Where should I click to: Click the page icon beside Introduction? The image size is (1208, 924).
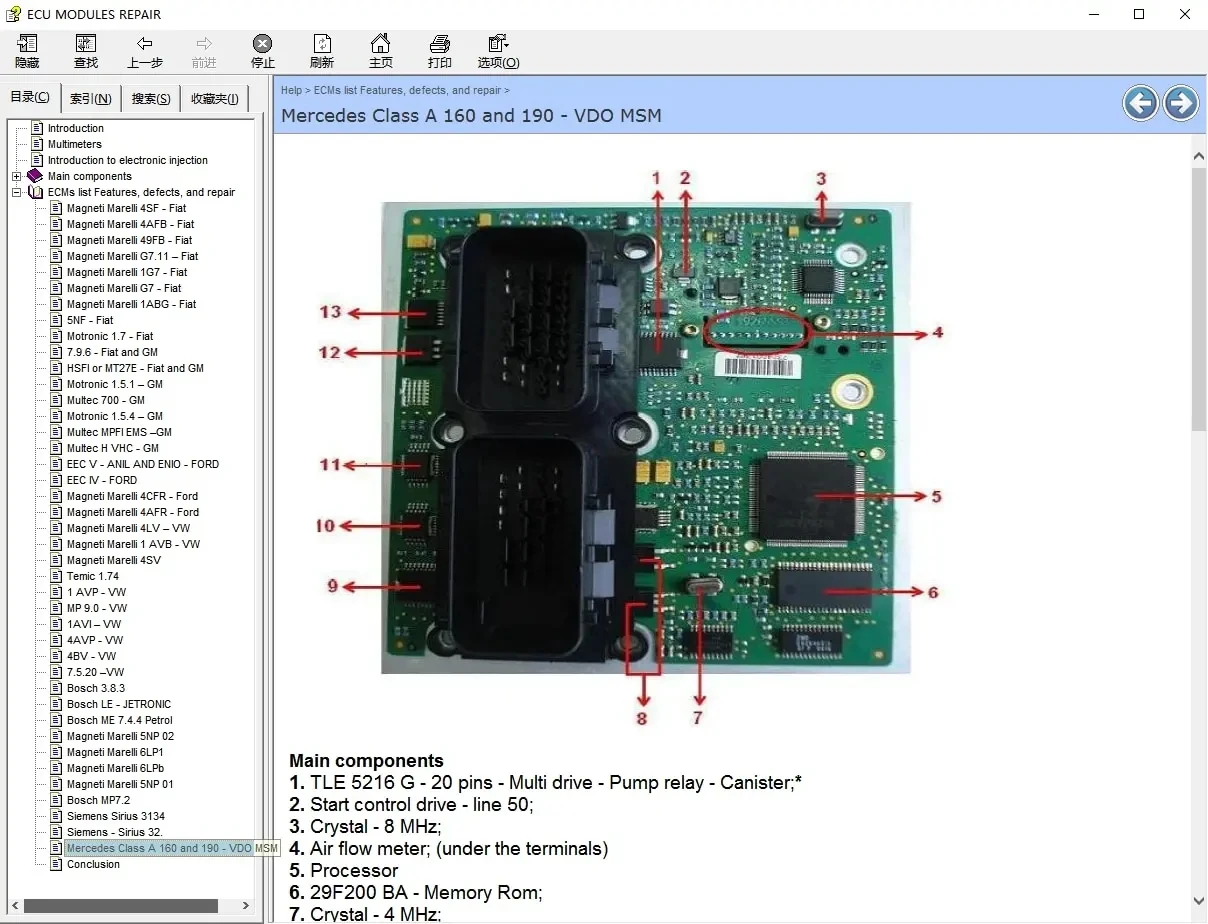[x=38, y=128]
